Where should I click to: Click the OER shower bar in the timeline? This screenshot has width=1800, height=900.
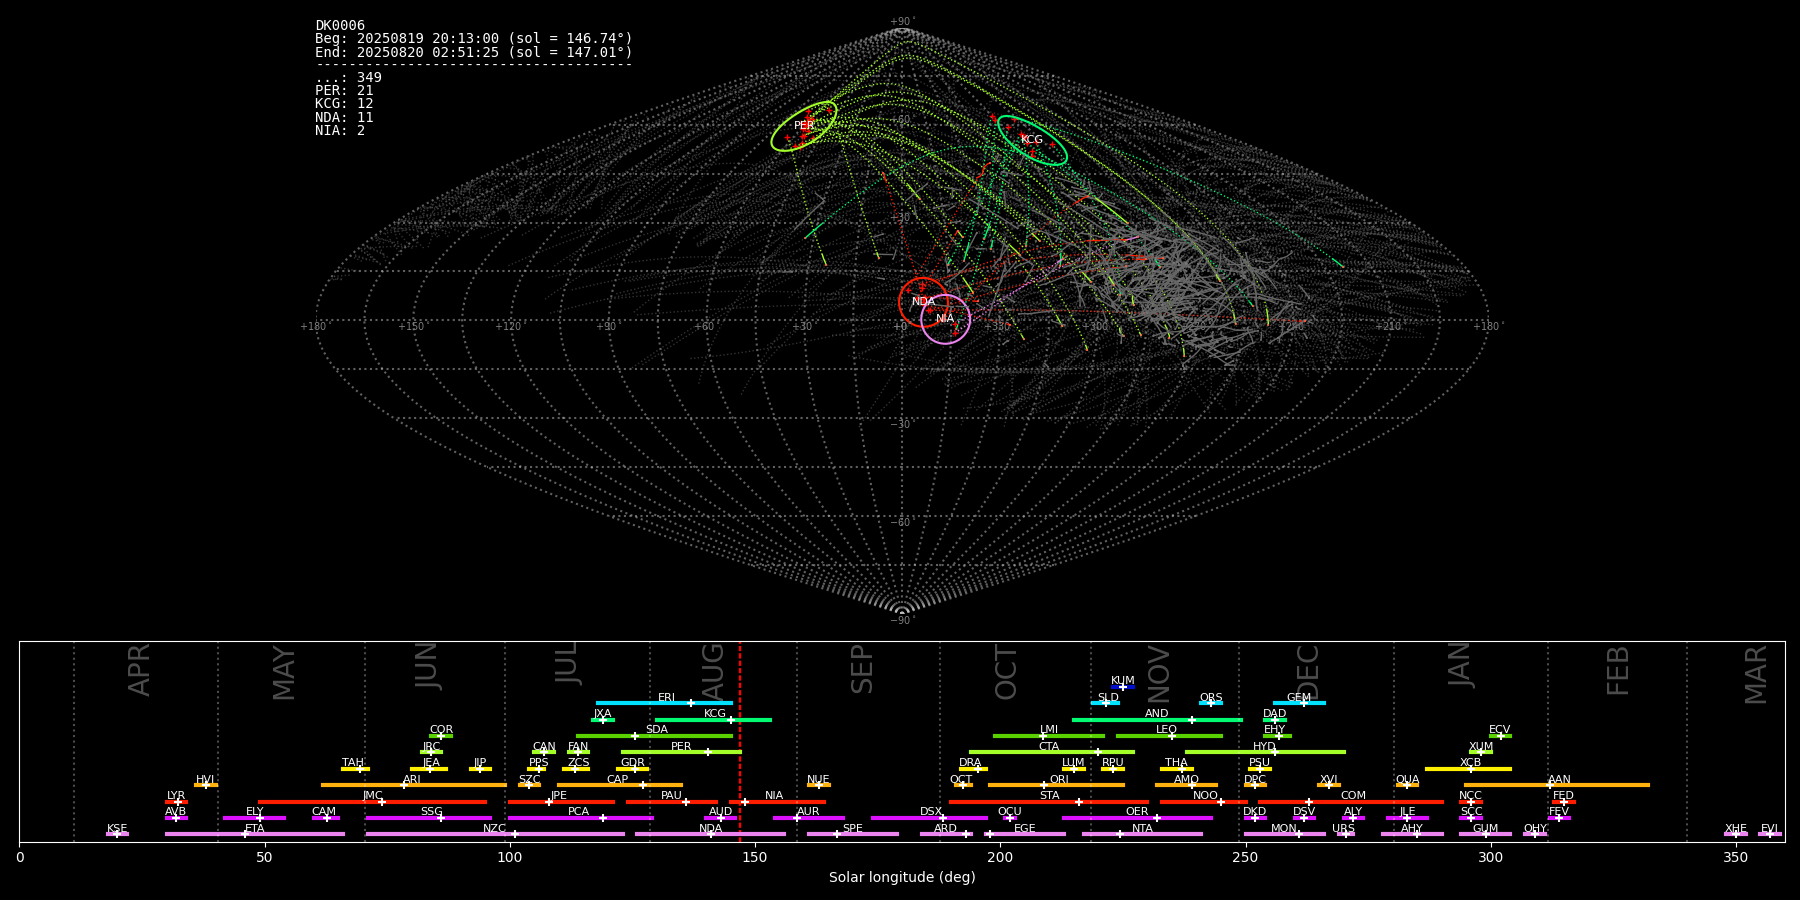1137,818
